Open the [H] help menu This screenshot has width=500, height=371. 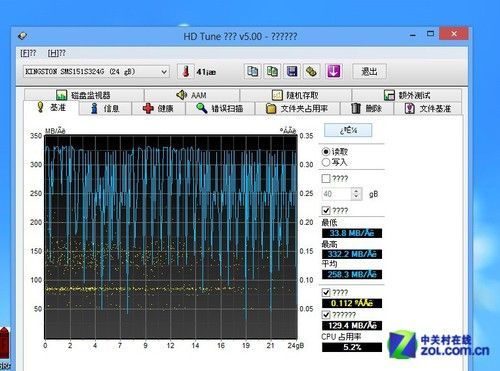click(56, 53)
